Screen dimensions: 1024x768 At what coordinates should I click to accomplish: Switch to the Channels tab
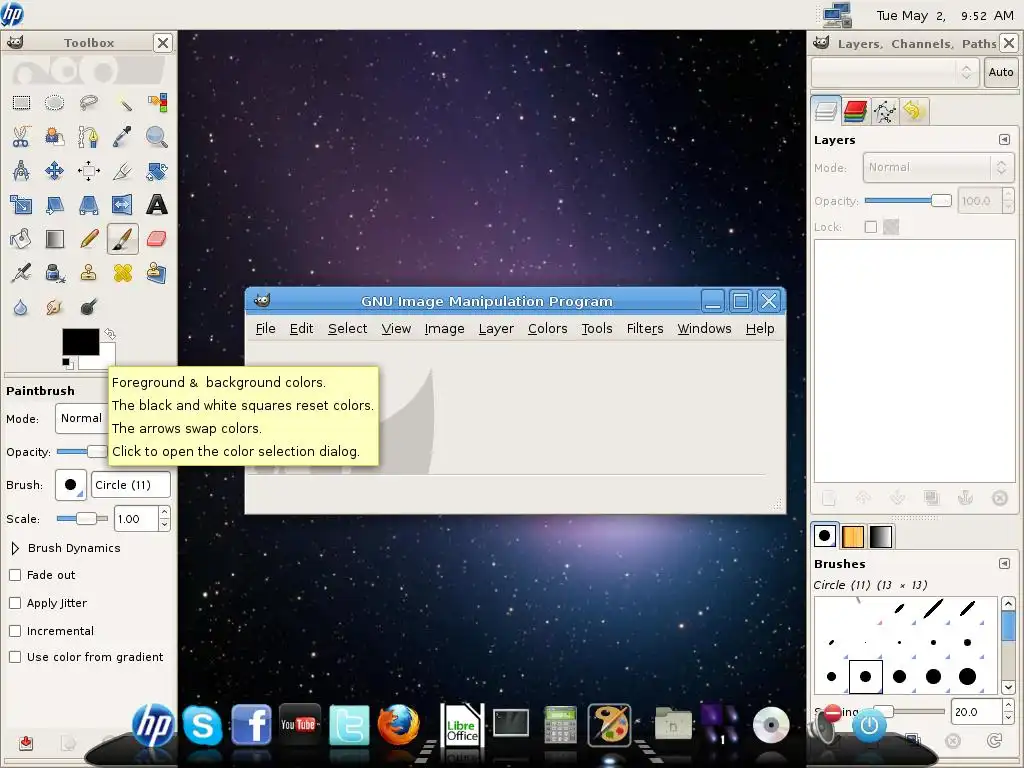[x=855, y=111]
